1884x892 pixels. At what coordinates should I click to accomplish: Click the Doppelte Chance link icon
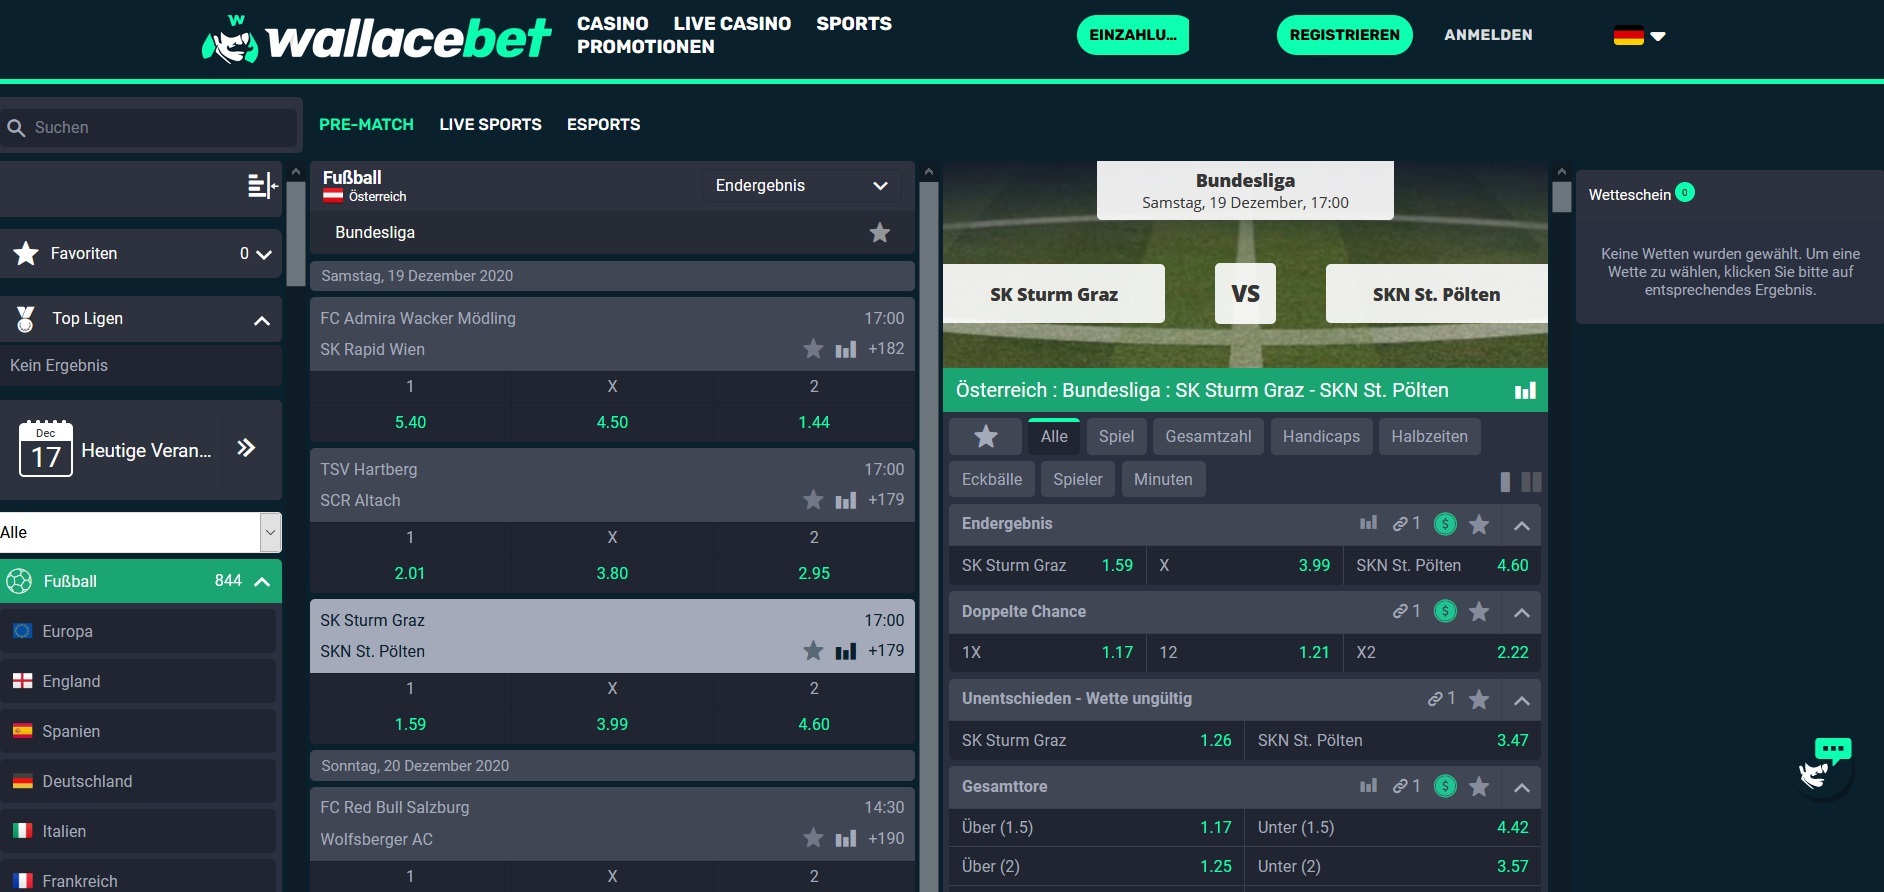(1400, 612)
